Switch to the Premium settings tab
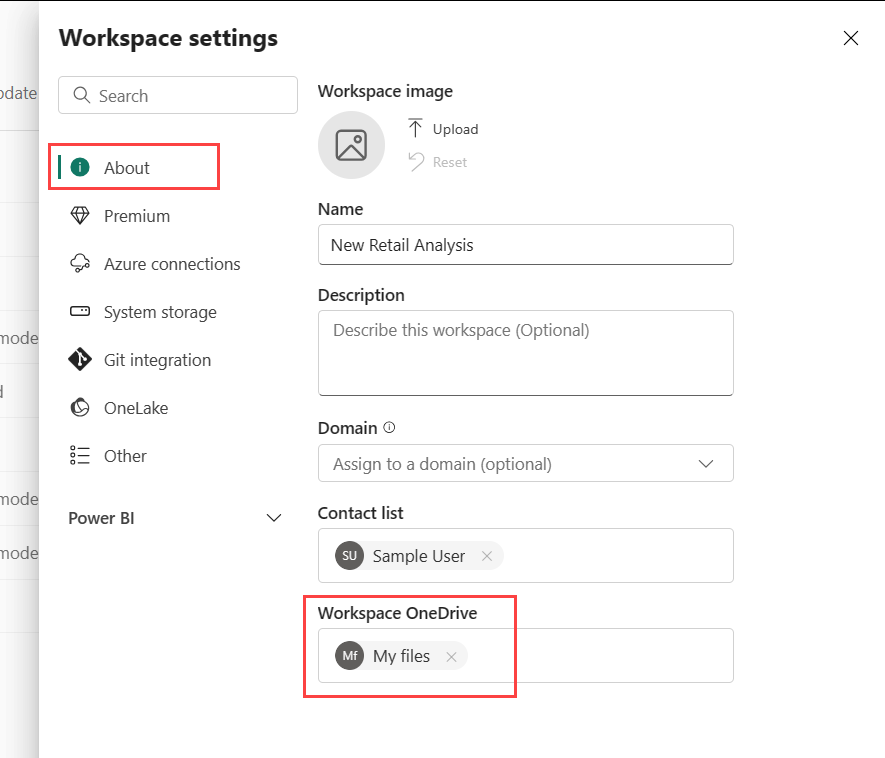This screenshot has height=758, width=885. click(x=137, y=216)
